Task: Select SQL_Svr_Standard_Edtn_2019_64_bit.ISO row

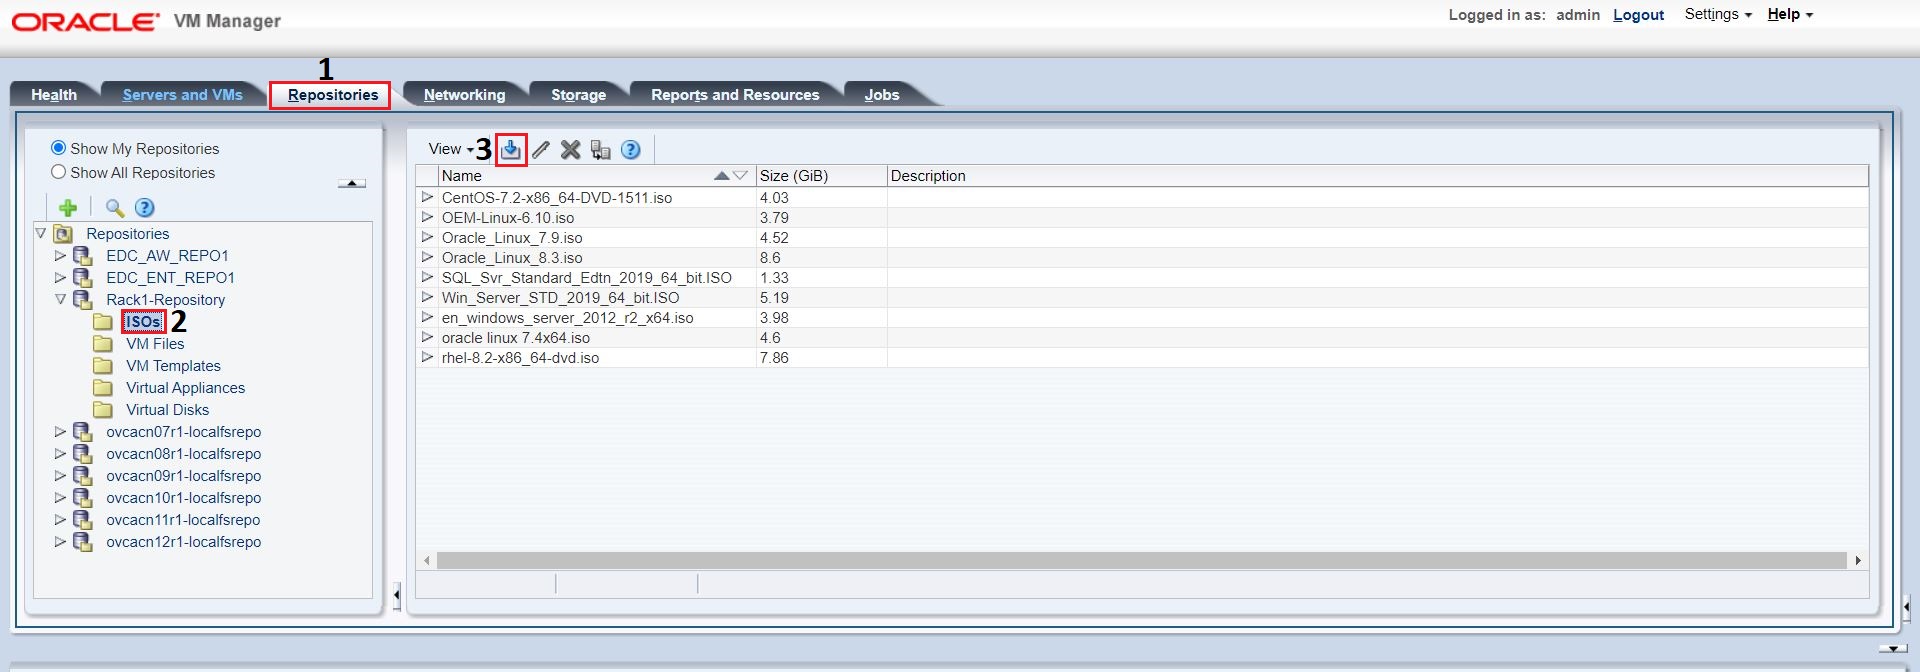Action: (1142, 278)
